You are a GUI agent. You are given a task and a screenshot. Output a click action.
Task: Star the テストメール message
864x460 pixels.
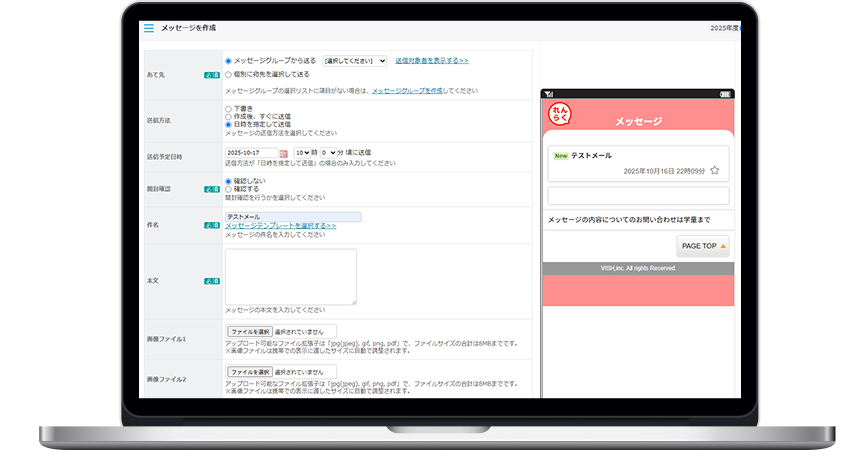point(715,170)
